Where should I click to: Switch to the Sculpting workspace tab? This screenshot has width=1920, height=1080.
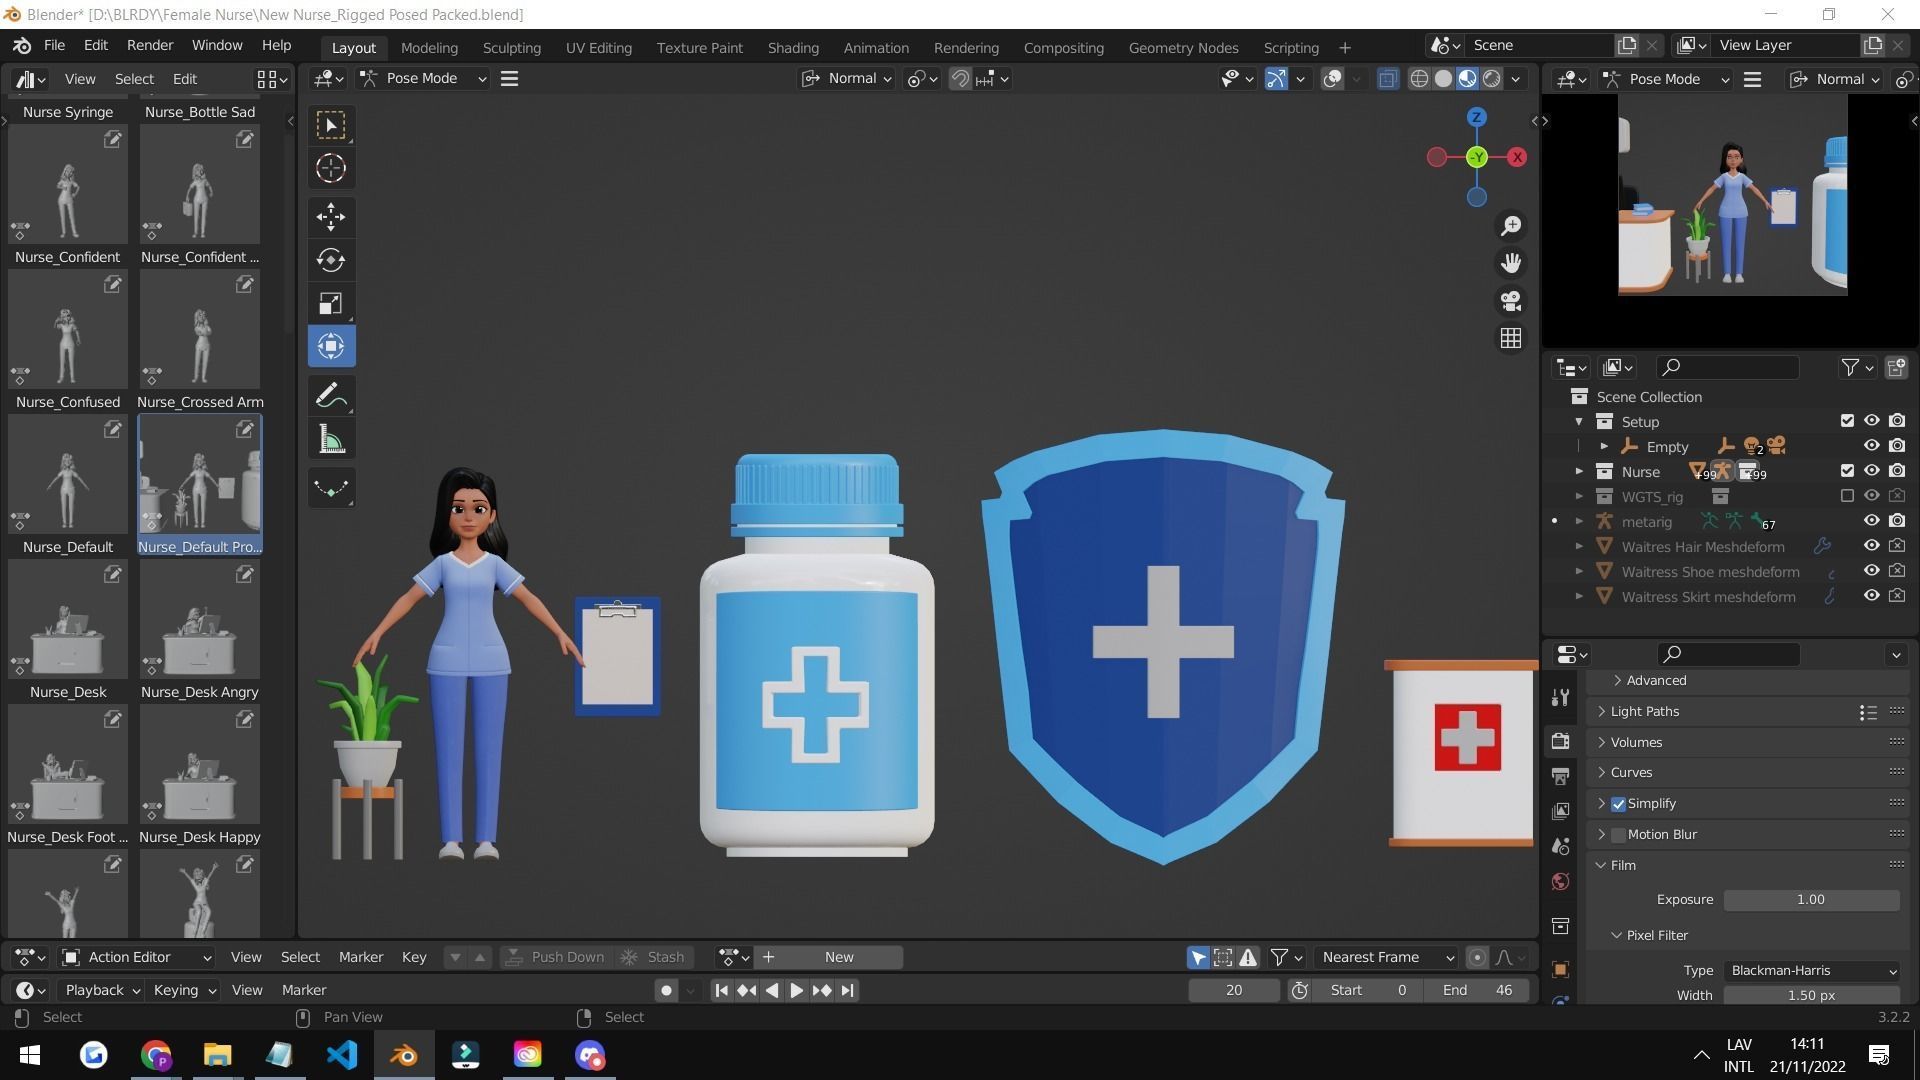tap(511, 48)
